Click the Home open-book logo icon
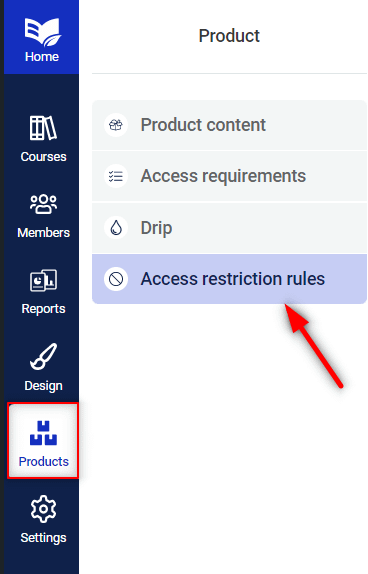Viewport: 368px width, 574px height. (43, 32)
